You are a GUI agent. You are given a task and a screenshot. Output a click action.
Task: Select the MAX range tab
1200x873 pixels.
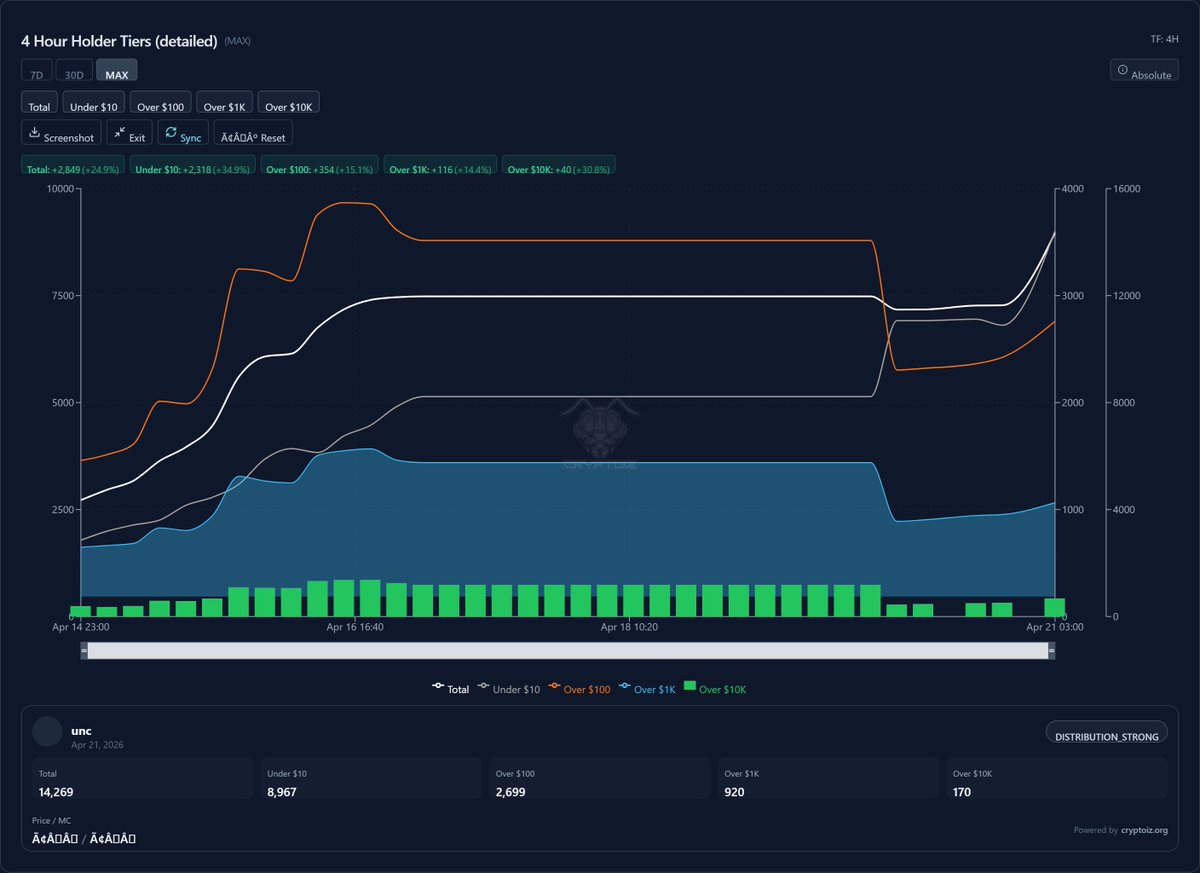[x=117, y=71]
